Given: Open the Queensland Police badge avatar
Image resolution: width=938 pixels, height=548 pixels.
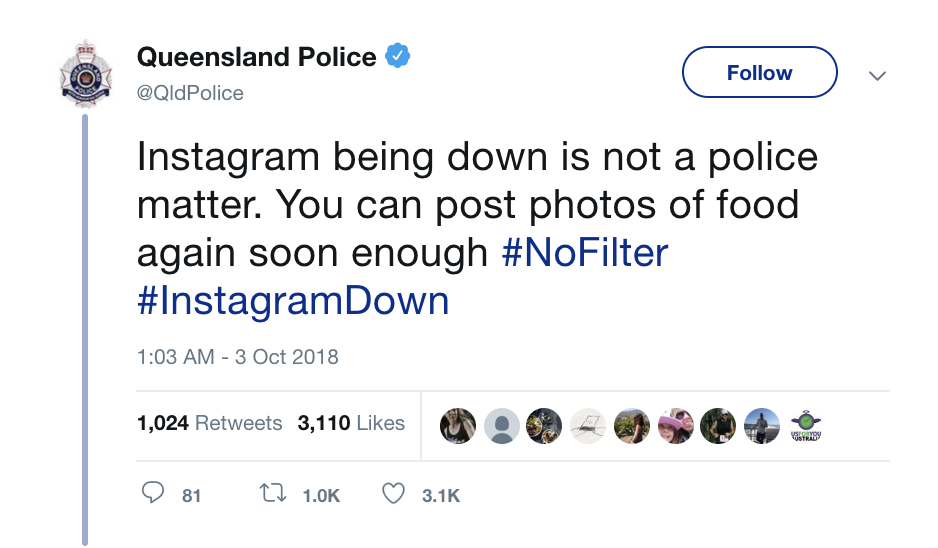Looking at the screenshot, I should 86,75.
